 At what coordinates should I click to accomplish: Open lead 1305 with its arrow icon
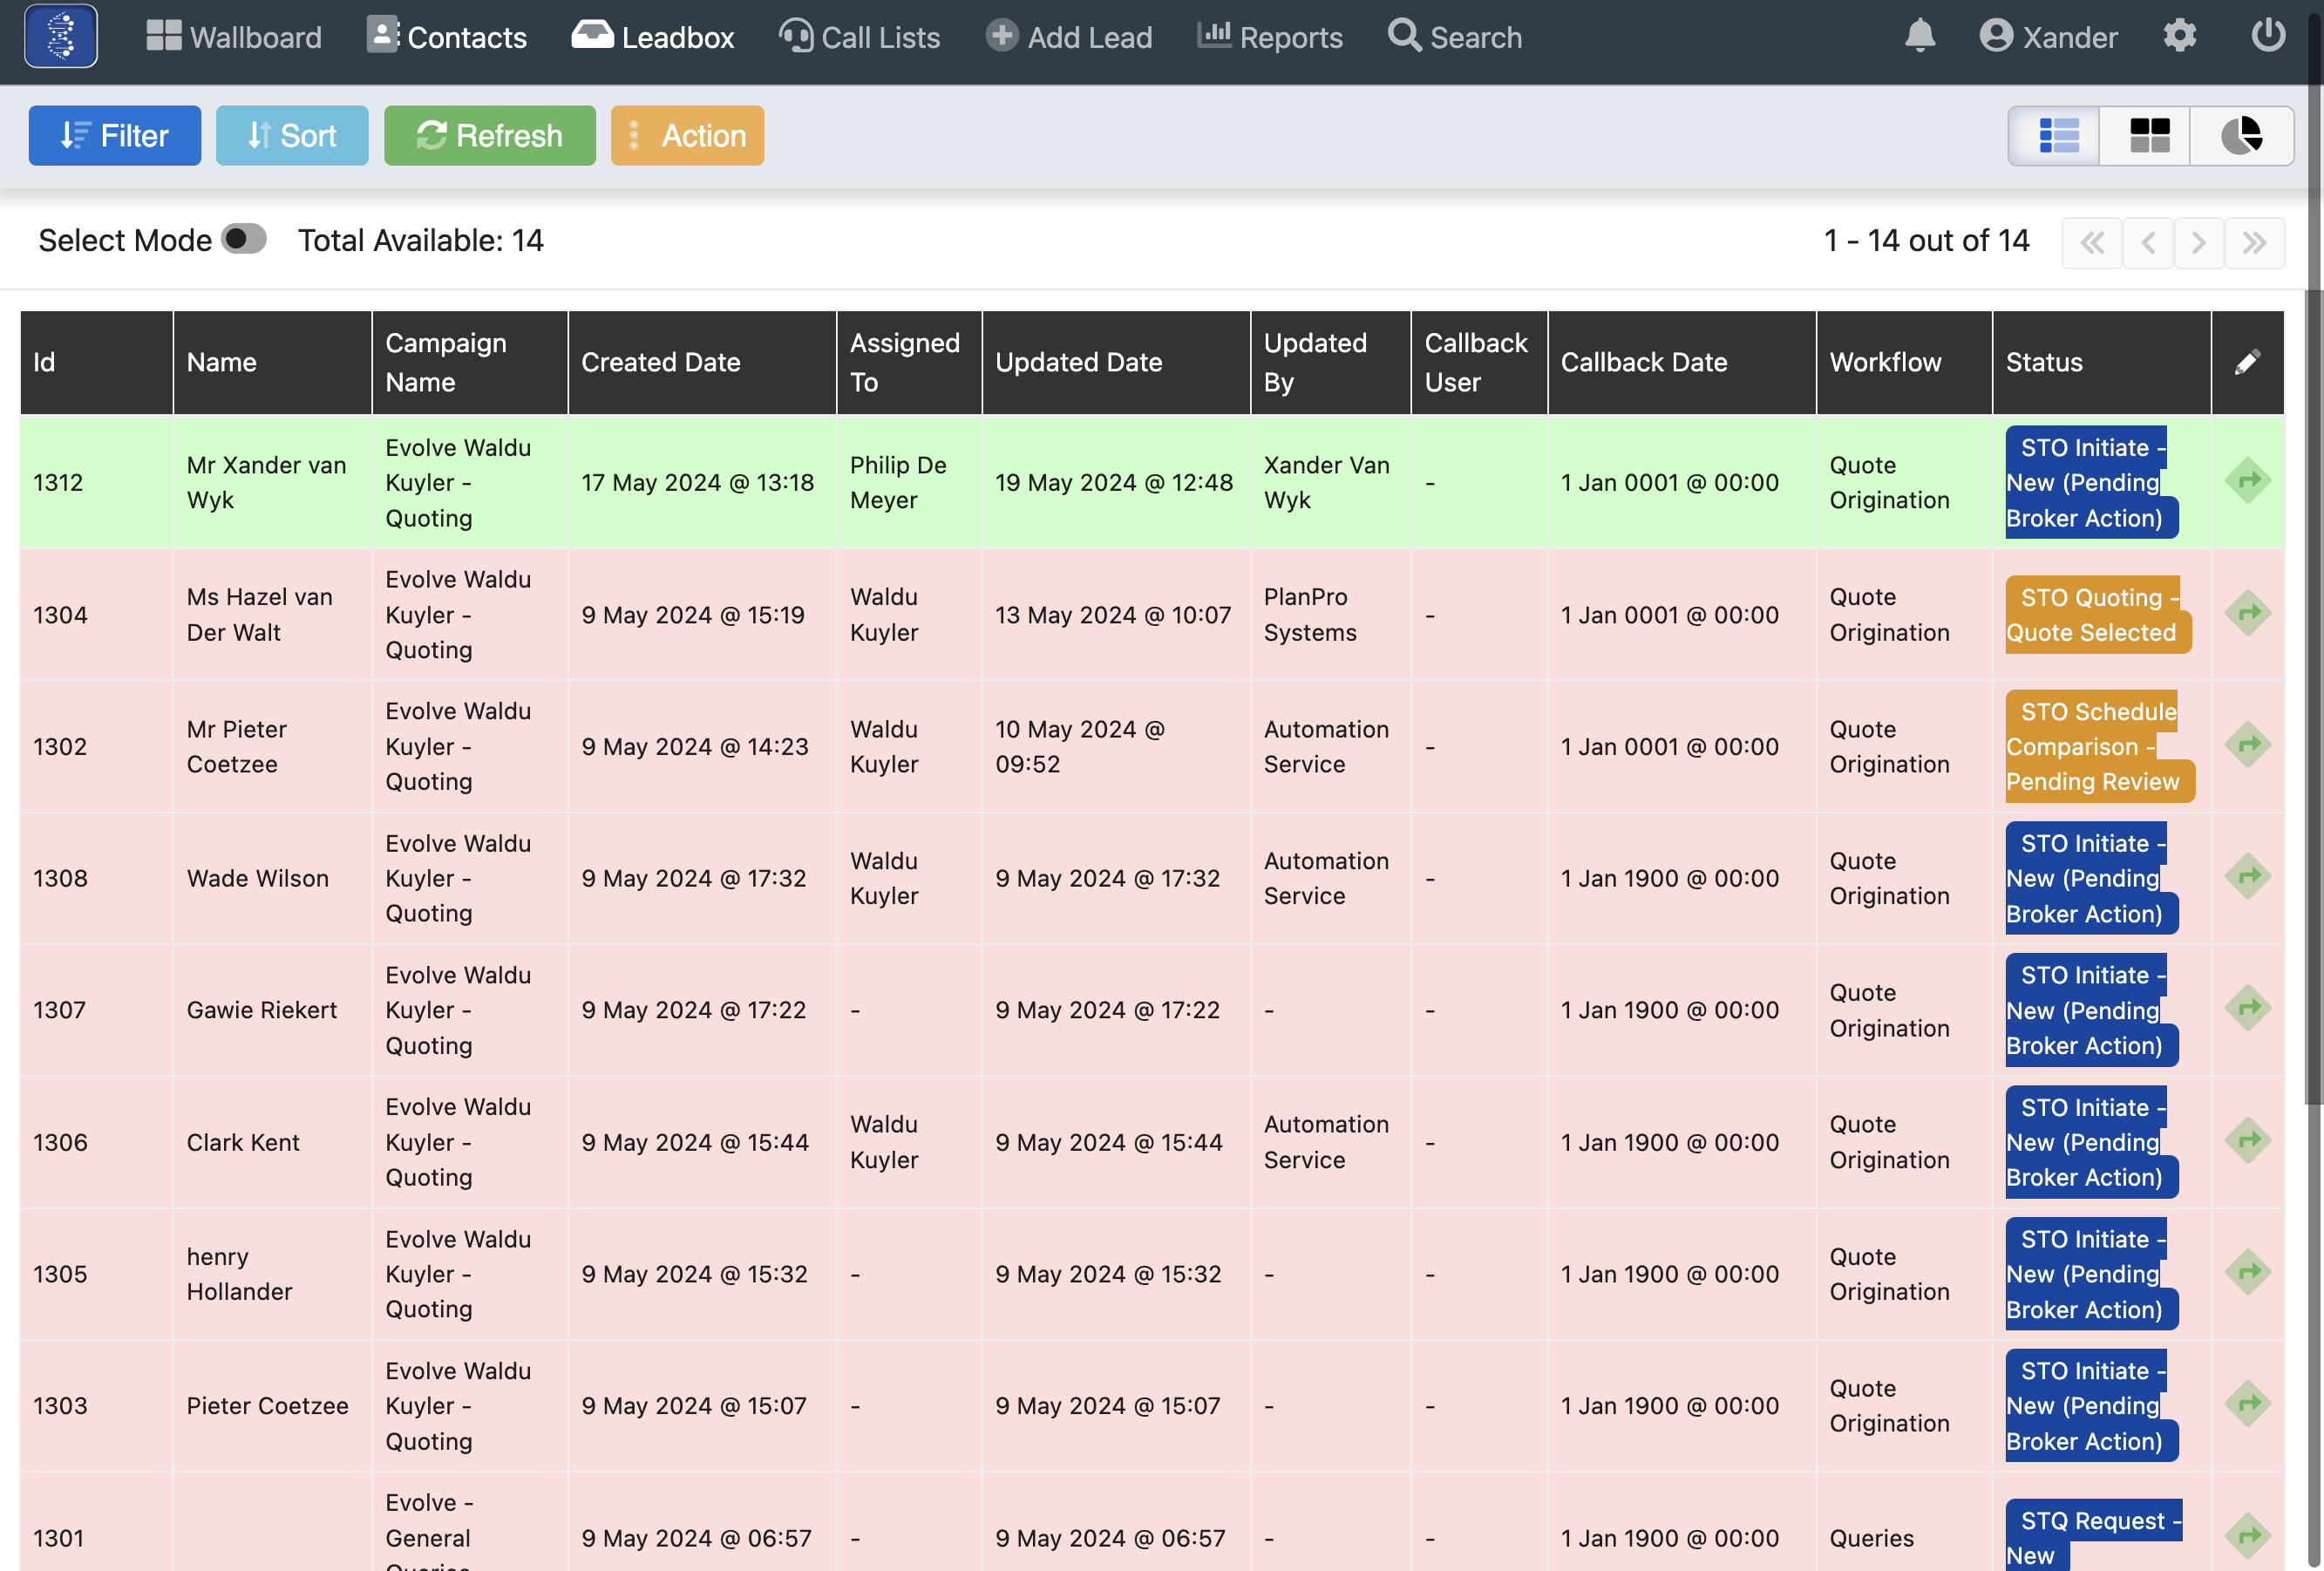point(2248,1273)
